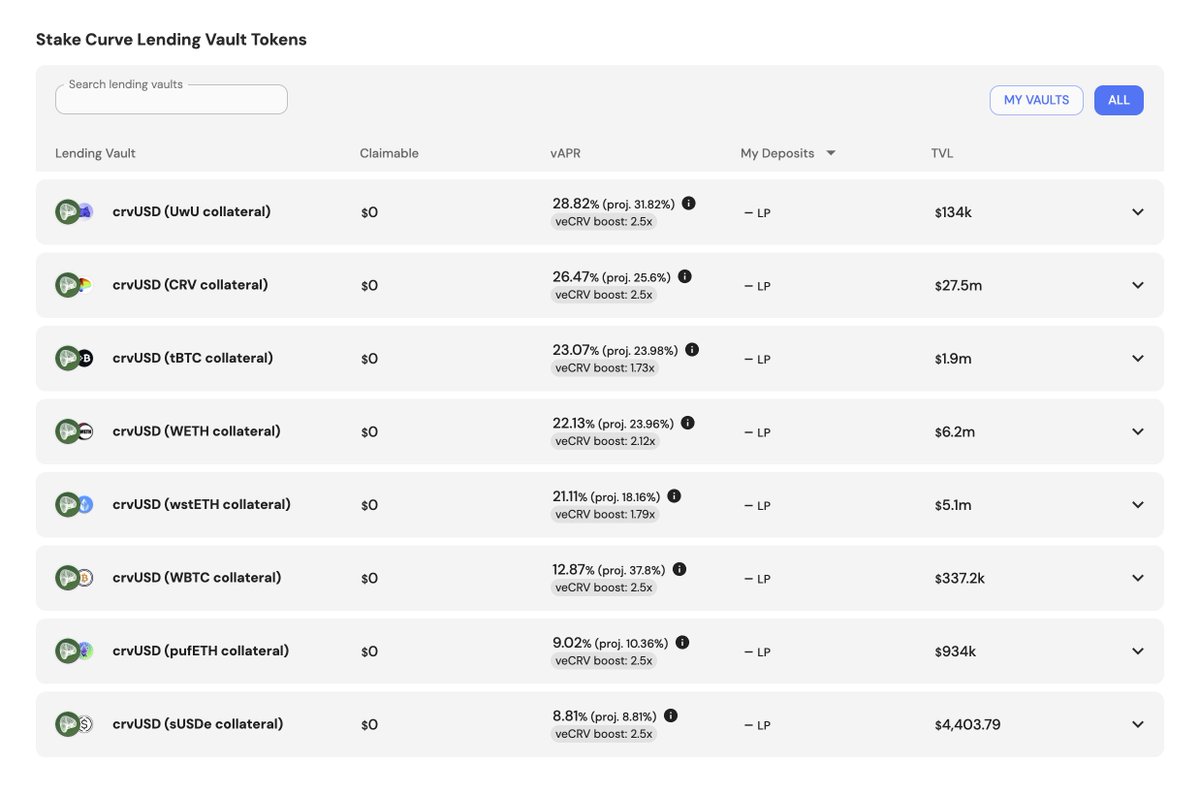Click the $6.2m TVL value
Viewport: 1200px width, 794px height.
tap(955, 432)
